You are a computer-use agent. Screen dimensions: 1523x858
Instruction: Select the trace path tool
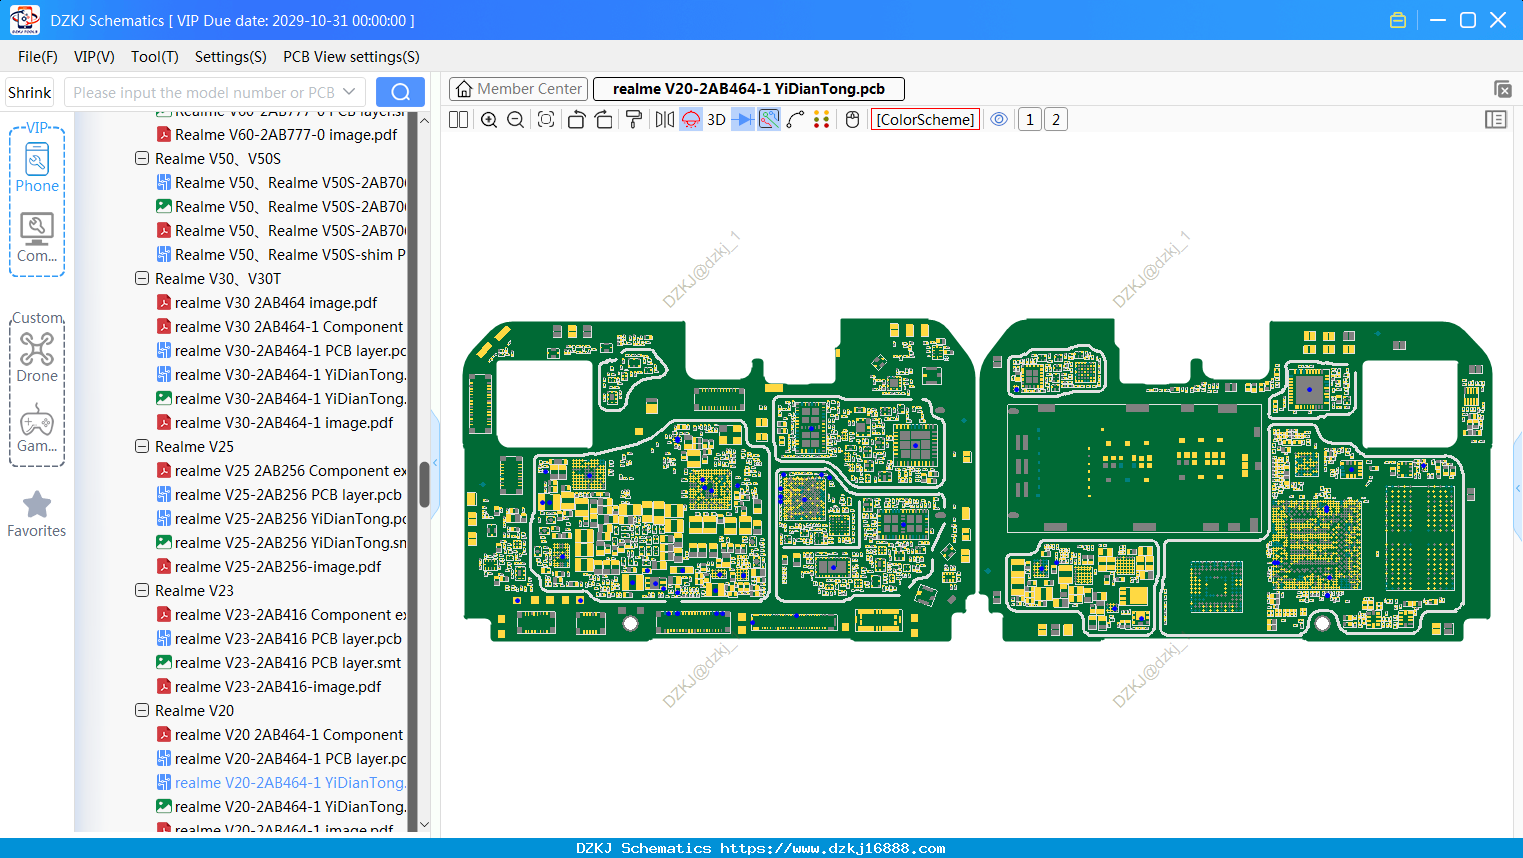795,120
